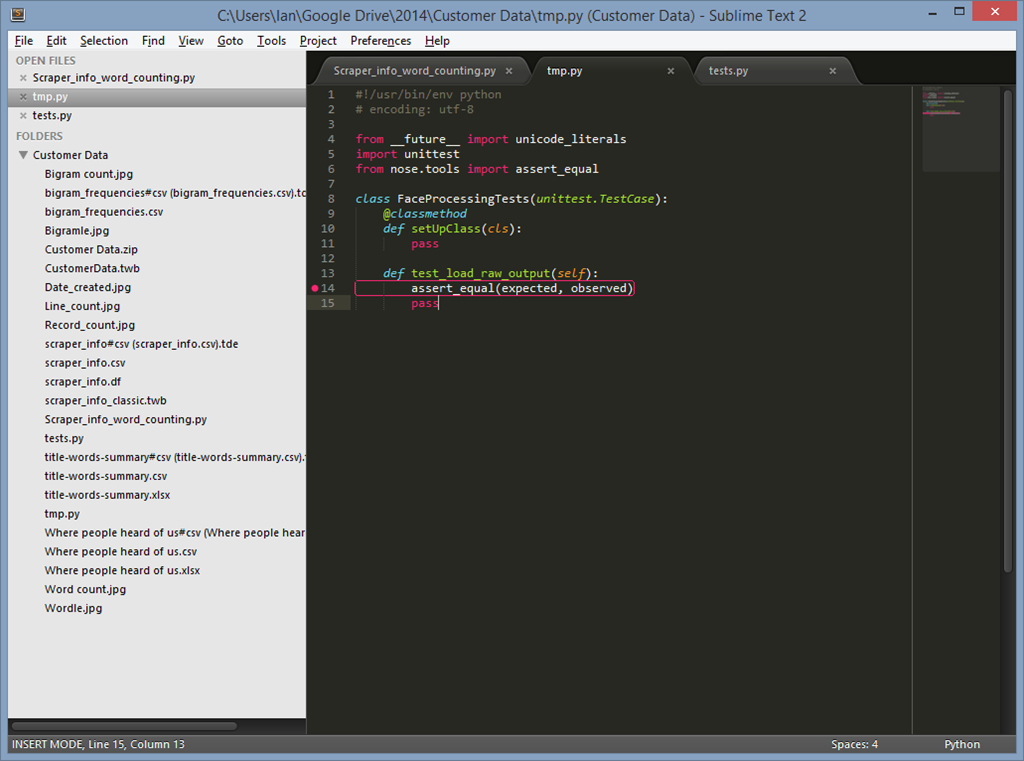Open Customer Data.zip in the sidebar

[x=91, y=250]
